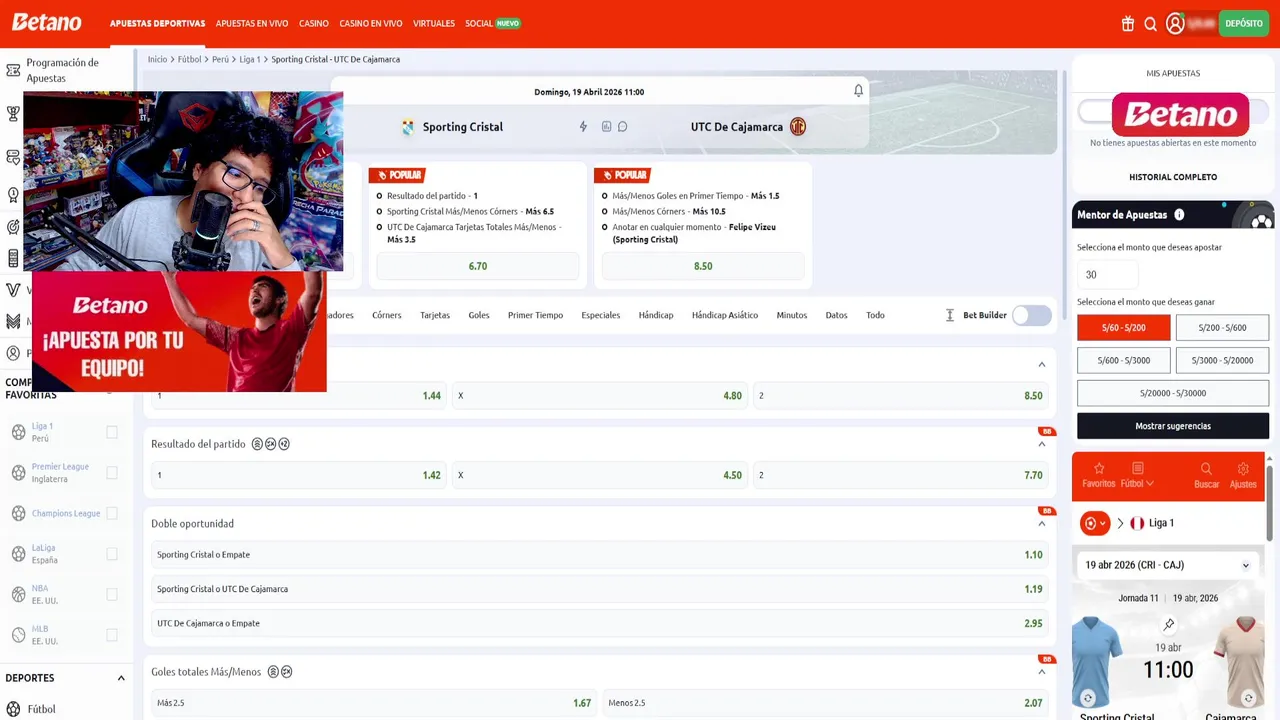Image resolution: width=1280 pixels, height=720 pixels.
Task: Open the VIRTUALES menu item
Action: click(x=434, y=23)
